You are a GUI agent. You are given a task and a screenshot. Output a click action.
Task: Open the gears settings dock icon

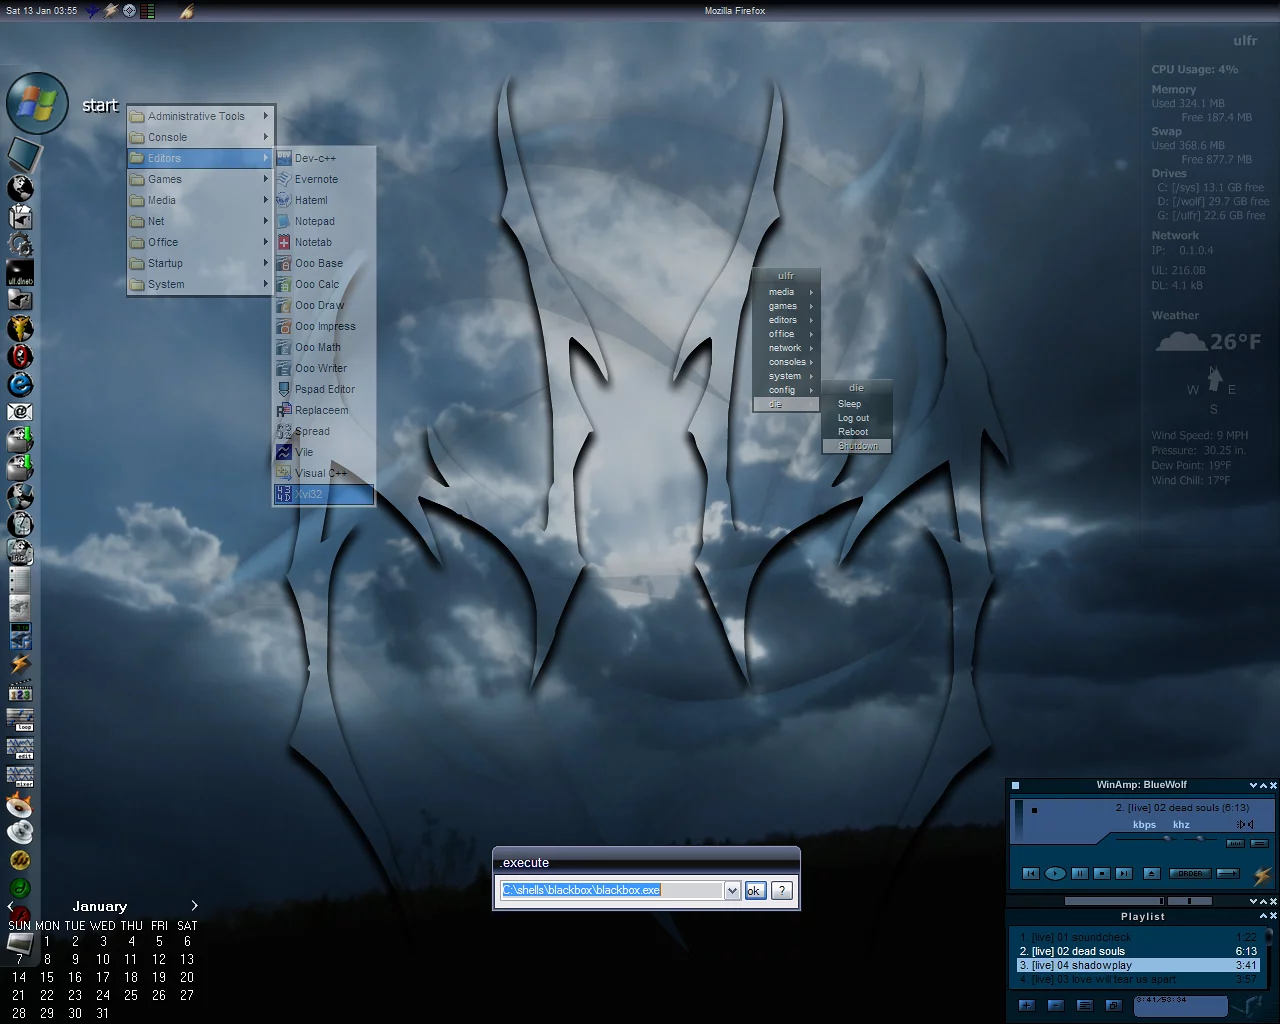[20, 244]
